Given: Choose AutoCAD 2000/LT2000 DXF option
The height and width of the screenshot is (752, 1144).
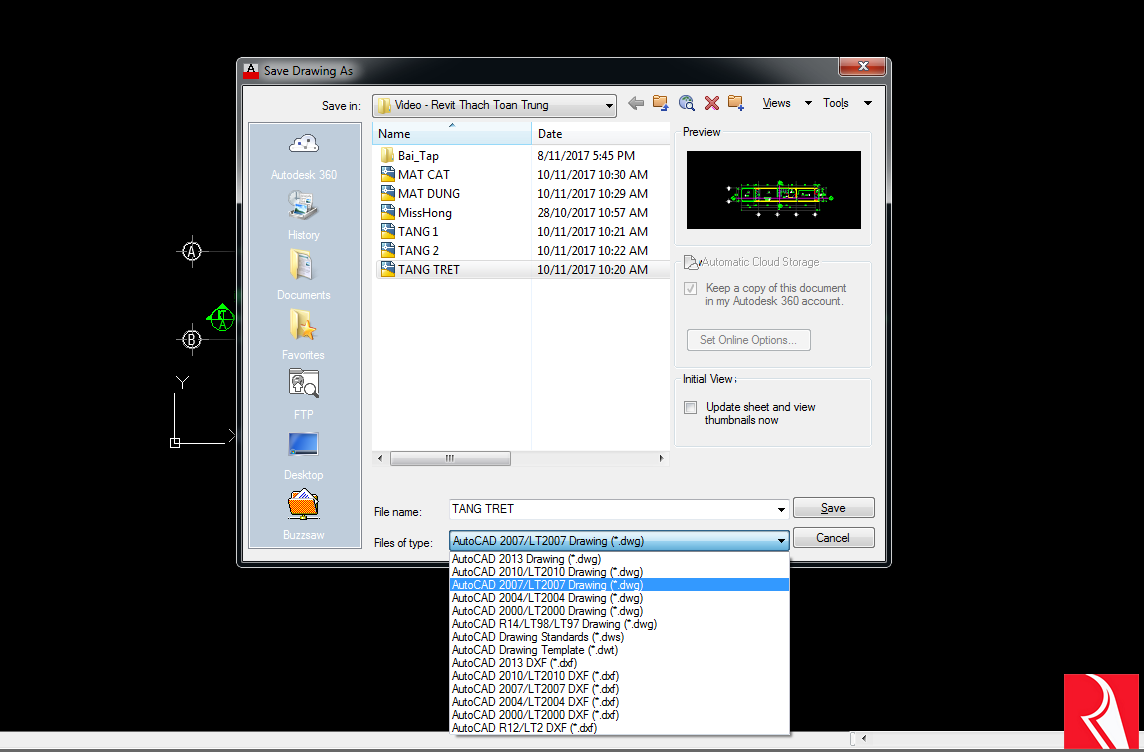Looking at the screenshot, I should [x=619, y=715].
